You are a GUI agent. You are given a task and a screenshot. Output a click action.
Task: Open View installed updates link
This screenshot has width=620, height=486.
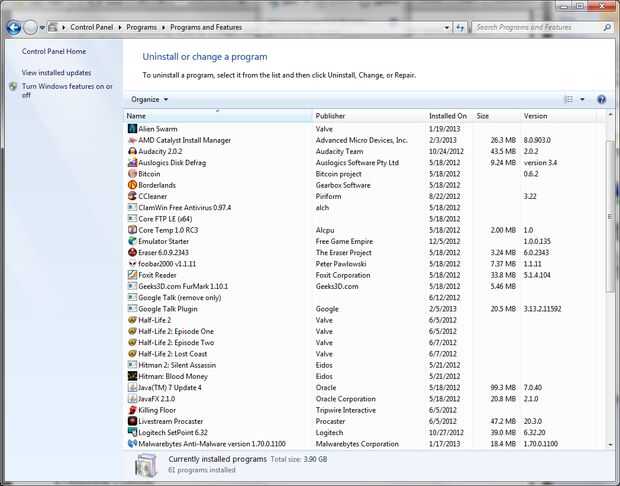[x=57, y=73]
